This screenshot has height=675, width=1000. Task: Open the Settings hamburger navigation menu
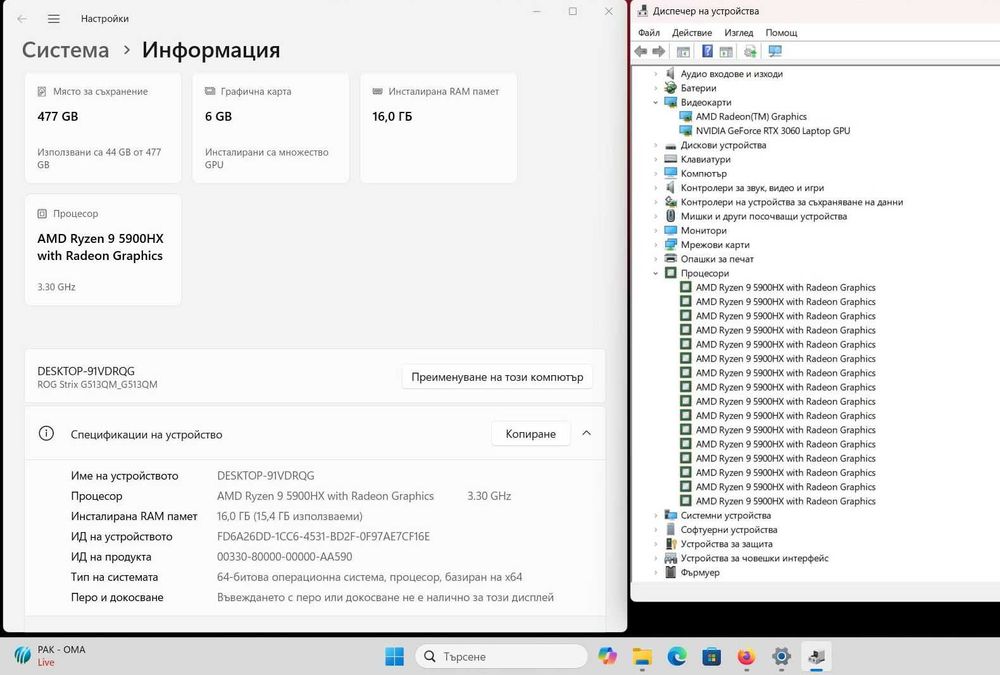[54, 19]
